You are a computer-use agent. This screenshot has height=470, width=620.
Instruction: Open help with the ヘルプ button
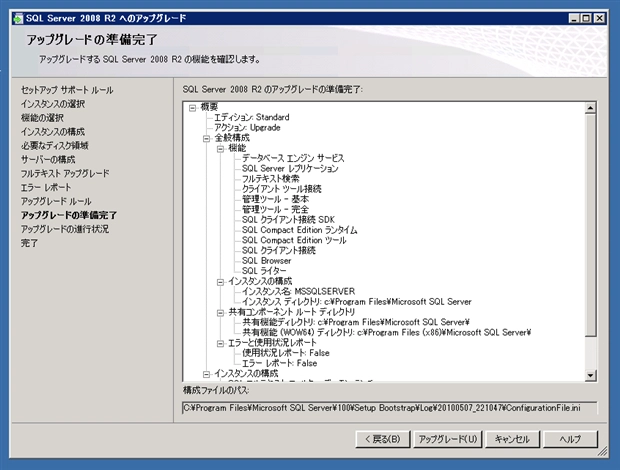tap(570, 439)
